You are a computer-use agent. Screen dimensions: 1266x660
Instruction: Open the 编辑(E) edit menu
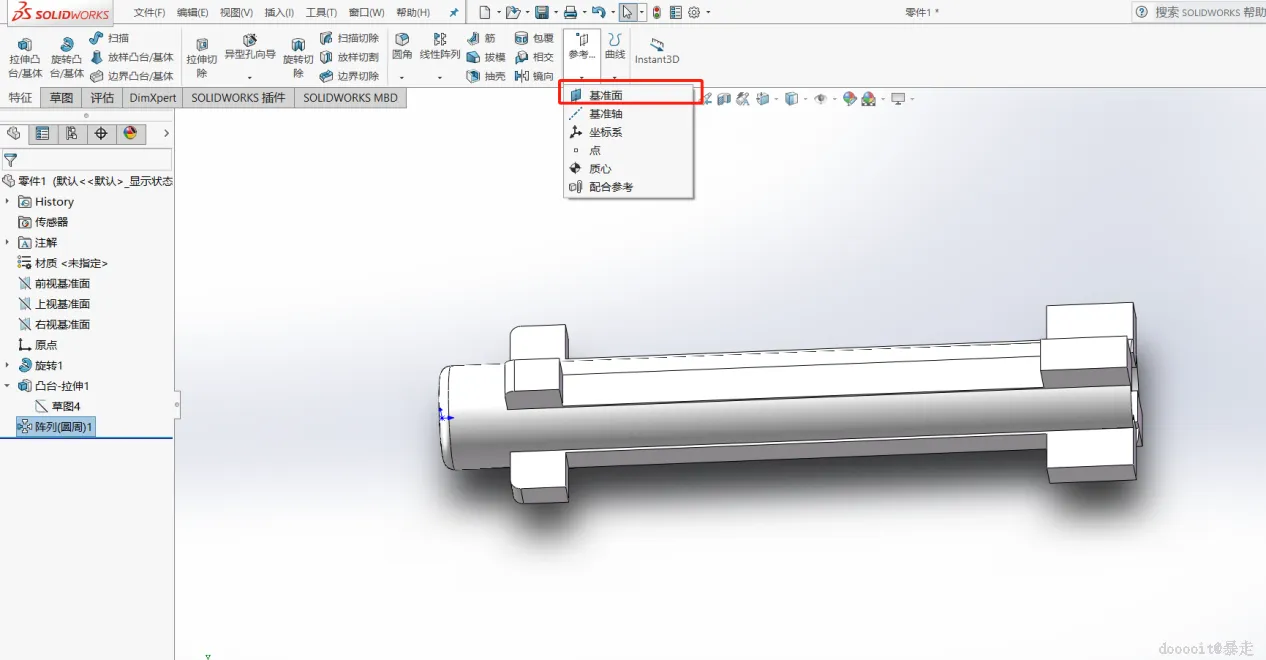[192, 12]
